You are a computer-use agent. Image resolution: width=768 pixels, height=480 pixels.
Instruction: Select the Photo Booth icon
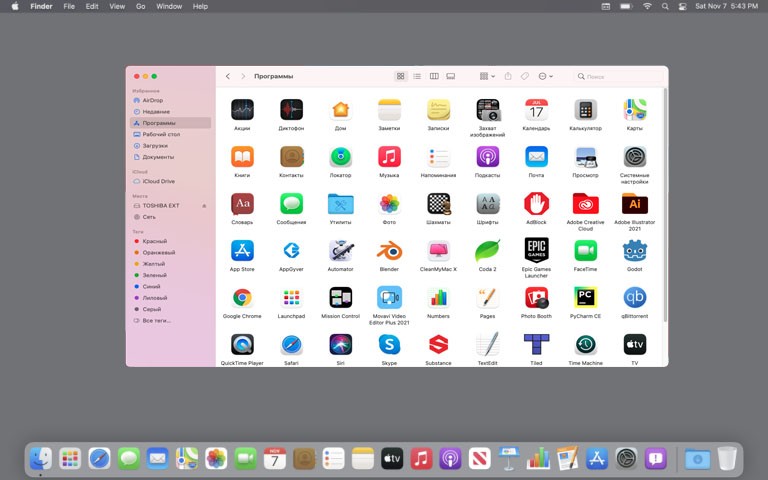(x=536, y=297)
